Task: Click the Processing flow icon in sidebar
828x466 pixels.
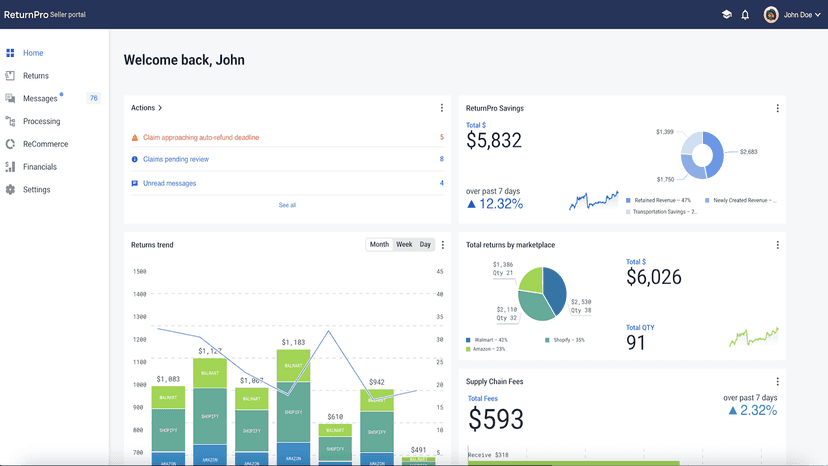Action: 10,121
